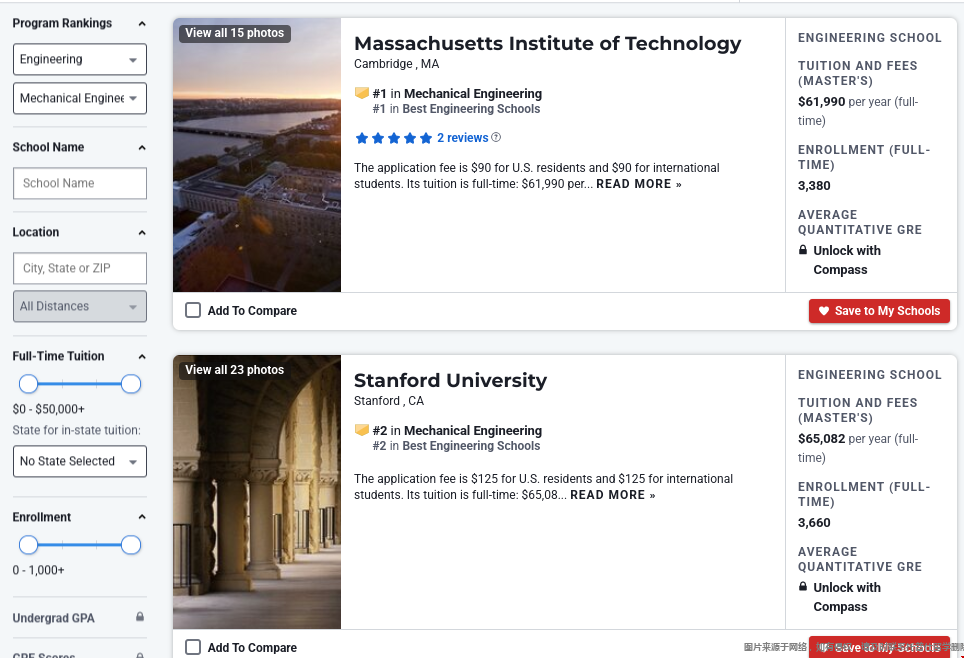Click MIT's five-star rating icons
Viewport: 964px width, 658px height.
tap(394, 138)
